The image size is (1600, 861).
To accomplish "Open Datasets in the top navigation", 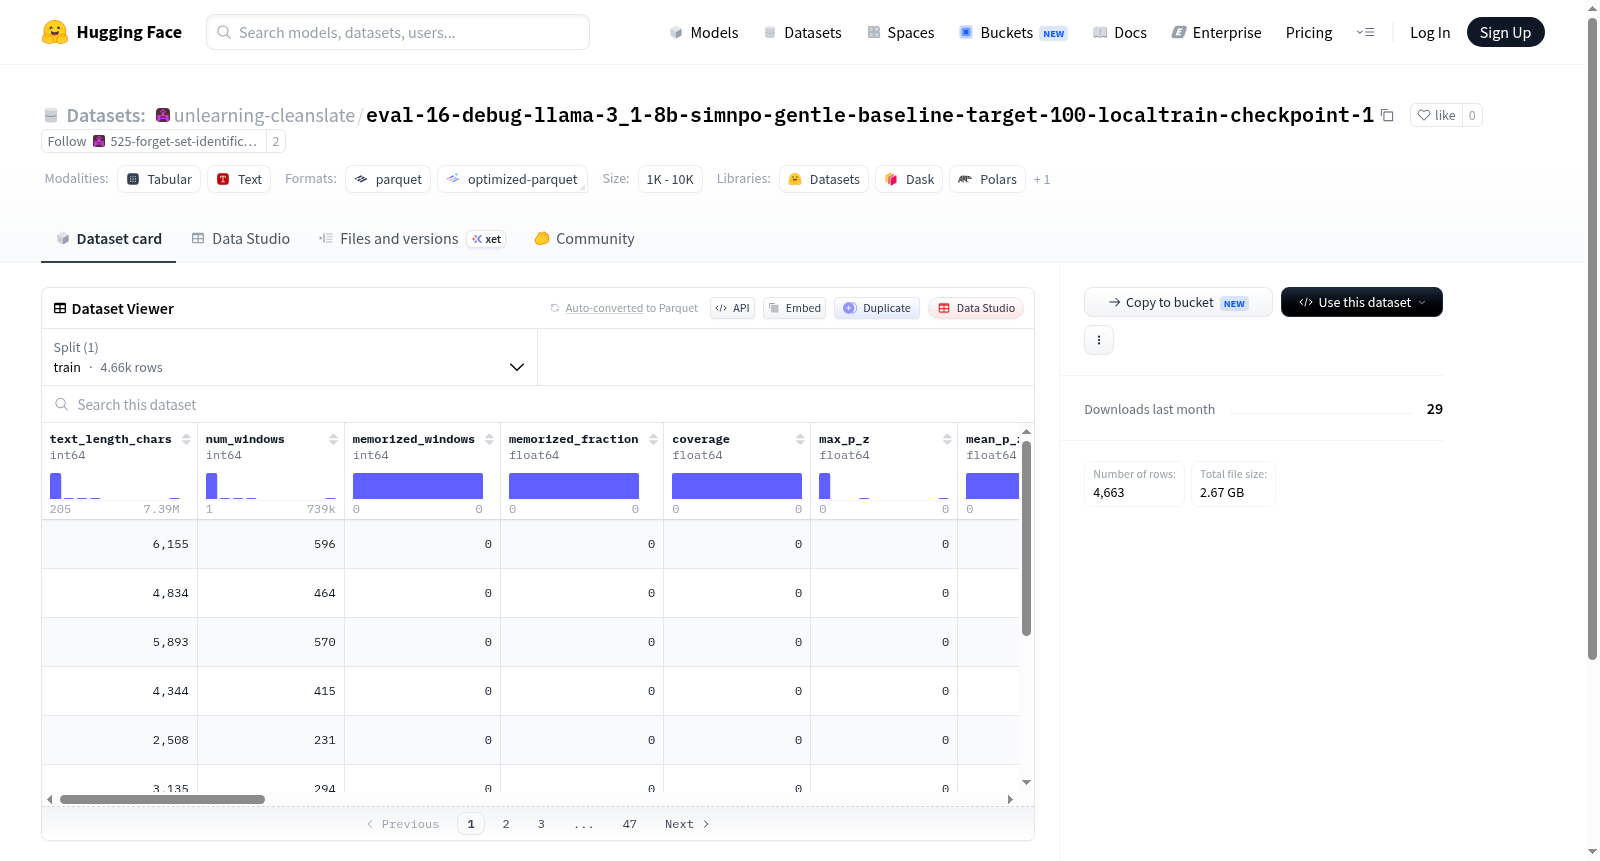I will pyautogui.click(x=803, y=33).
